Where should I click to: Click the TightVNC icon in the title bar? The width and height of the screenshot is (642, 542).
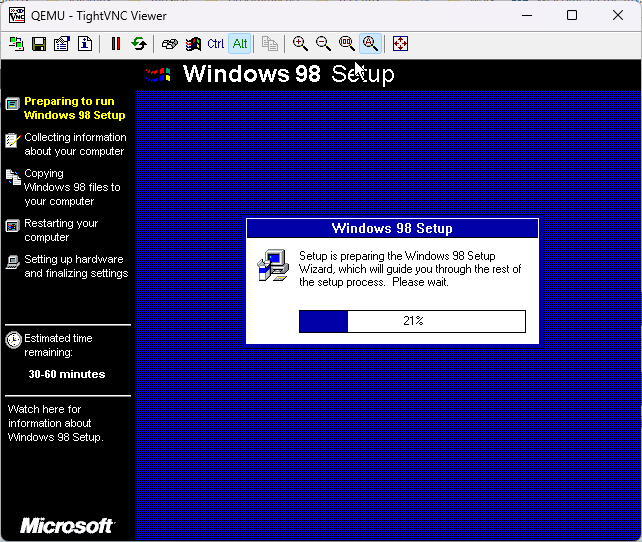17,15
